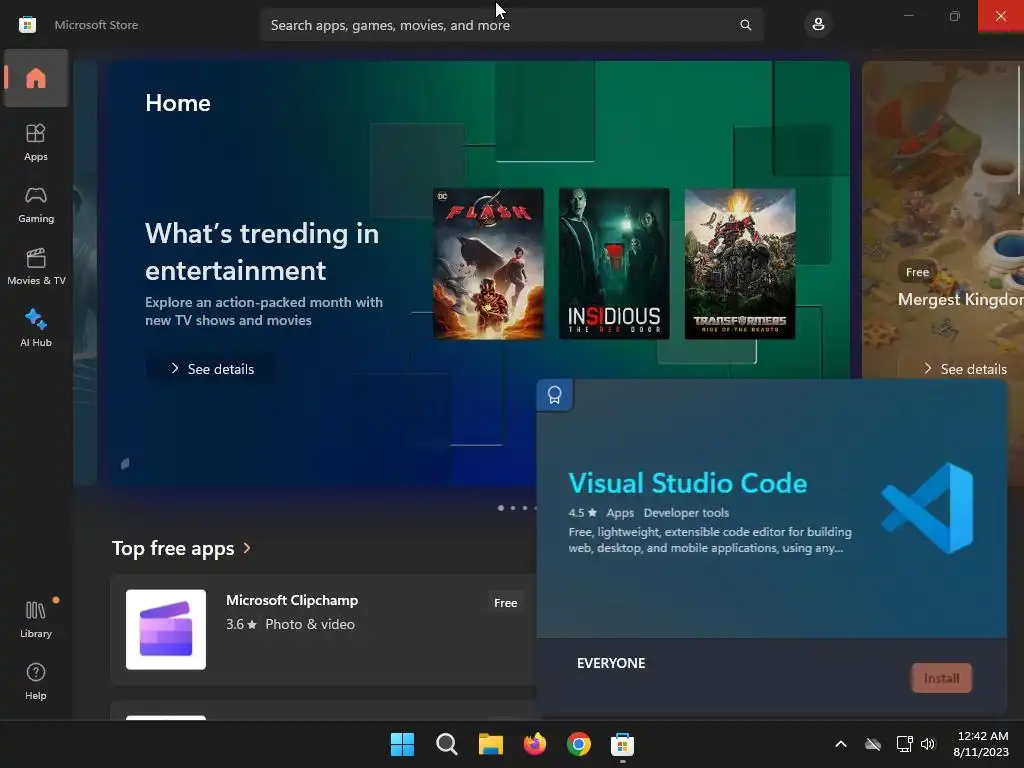Open the Microsoft Clipchamp app entry
This screenshot has width=1024, height=768.
[x=325, y=630]
